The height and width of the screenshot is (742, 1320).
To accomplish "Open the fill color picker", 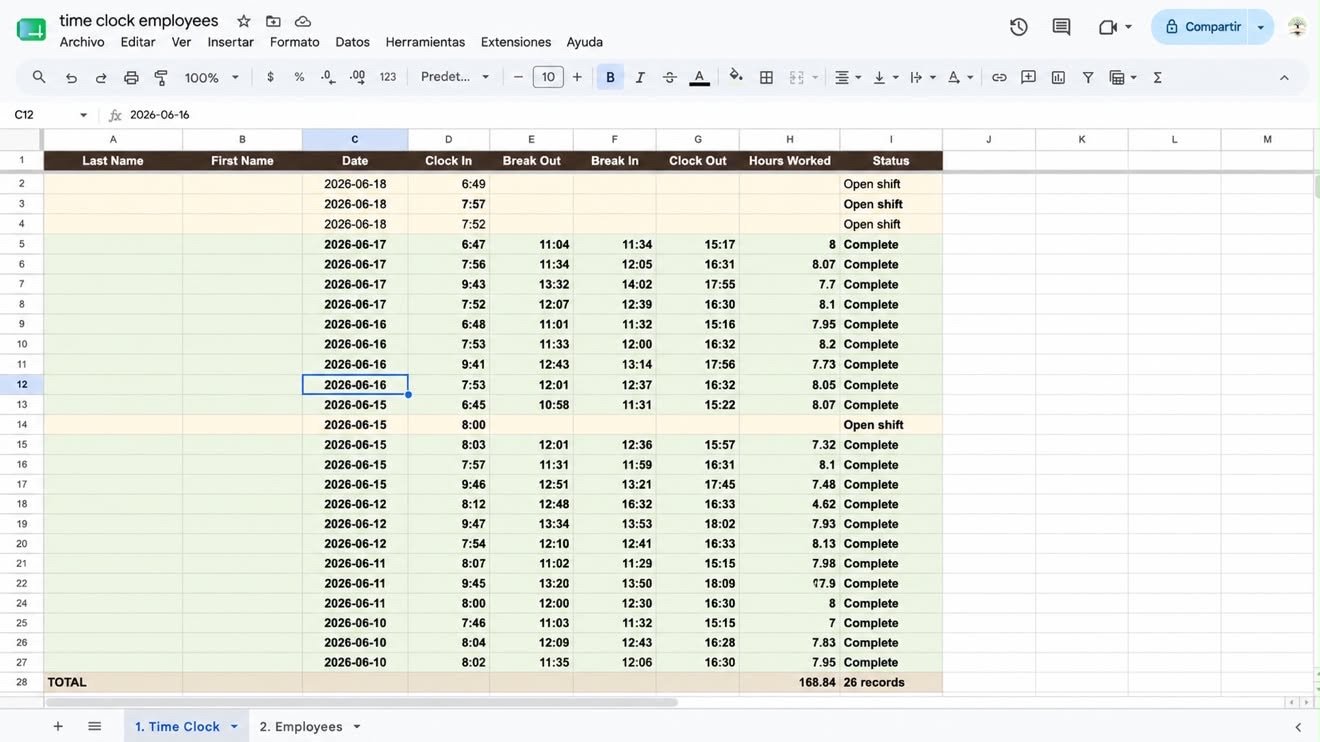I will tap(736, 76).
